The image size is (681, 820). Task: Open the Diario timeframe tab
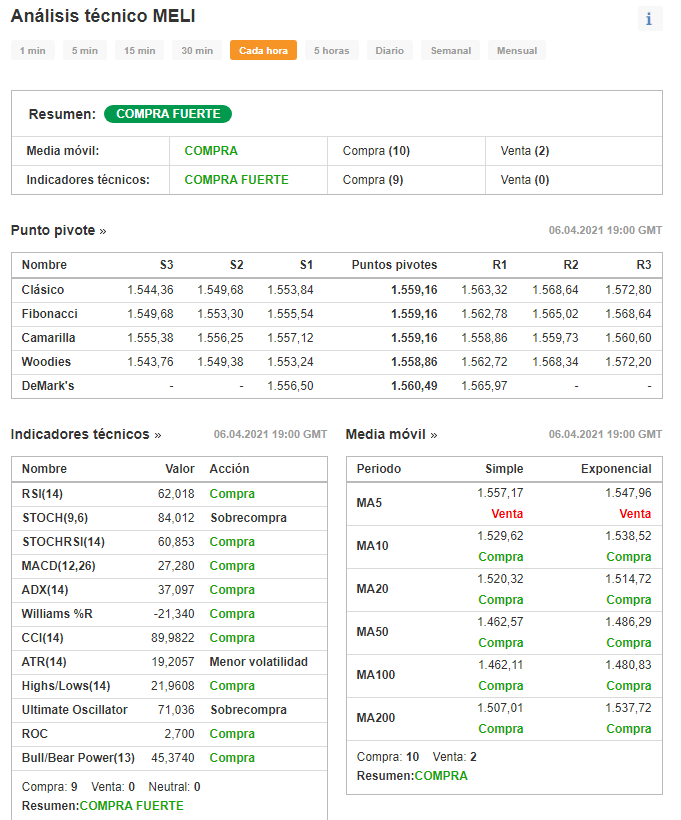tap(390, 51)
